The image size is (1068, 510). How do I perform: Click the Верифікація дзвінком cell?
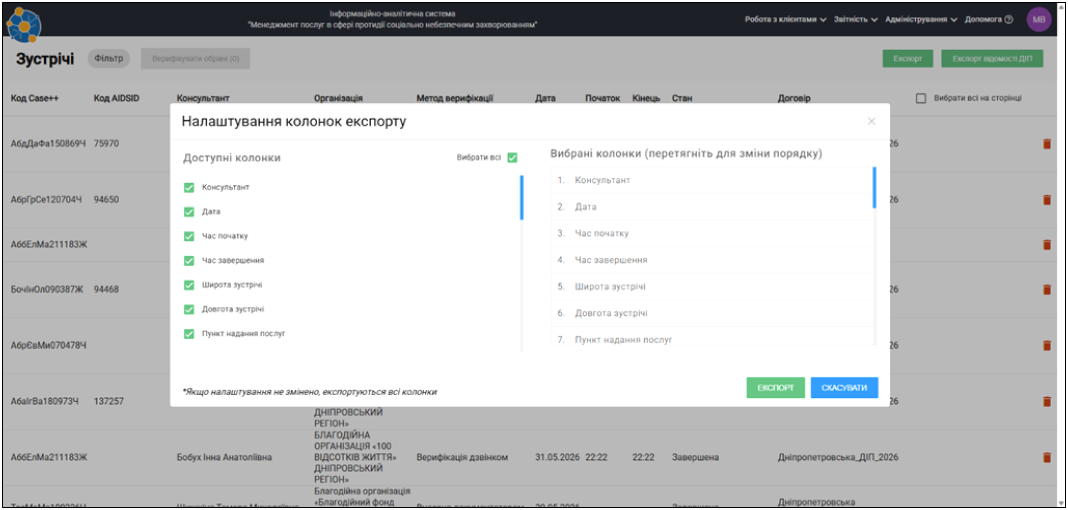point(462,458)
